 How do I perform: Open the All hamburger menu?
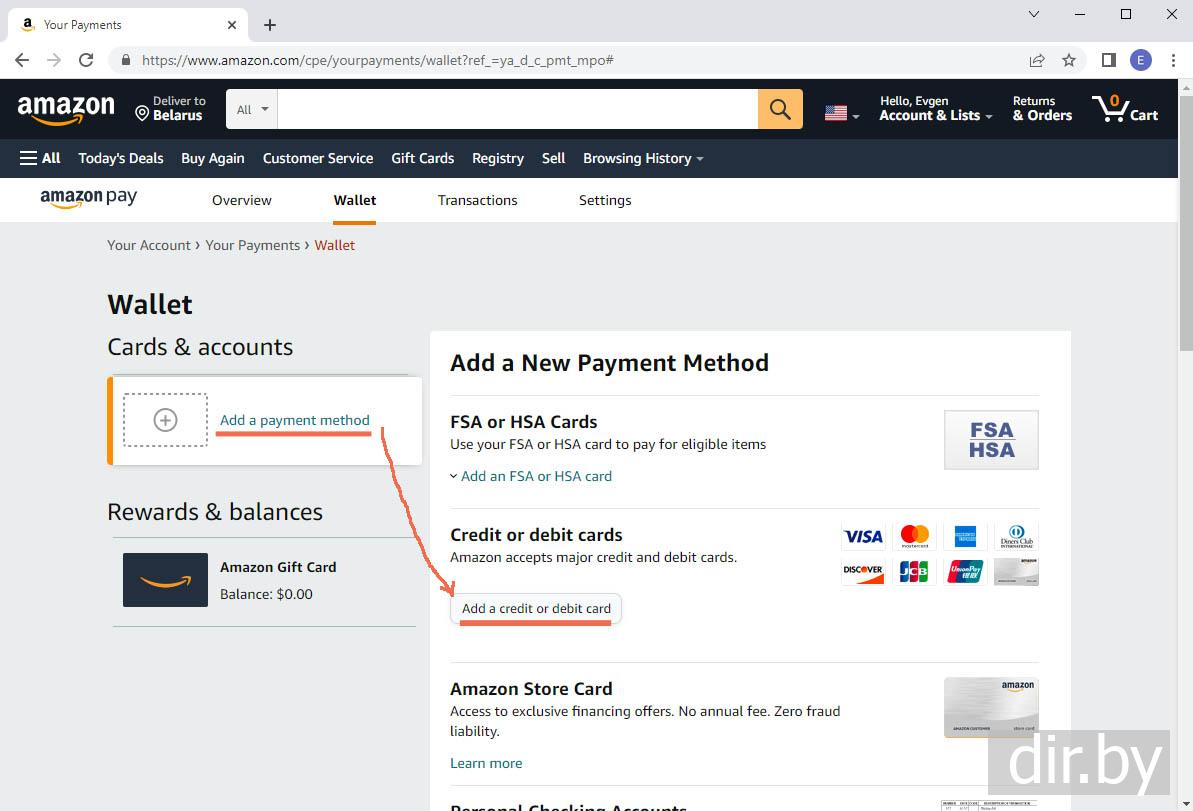(40, 158)
